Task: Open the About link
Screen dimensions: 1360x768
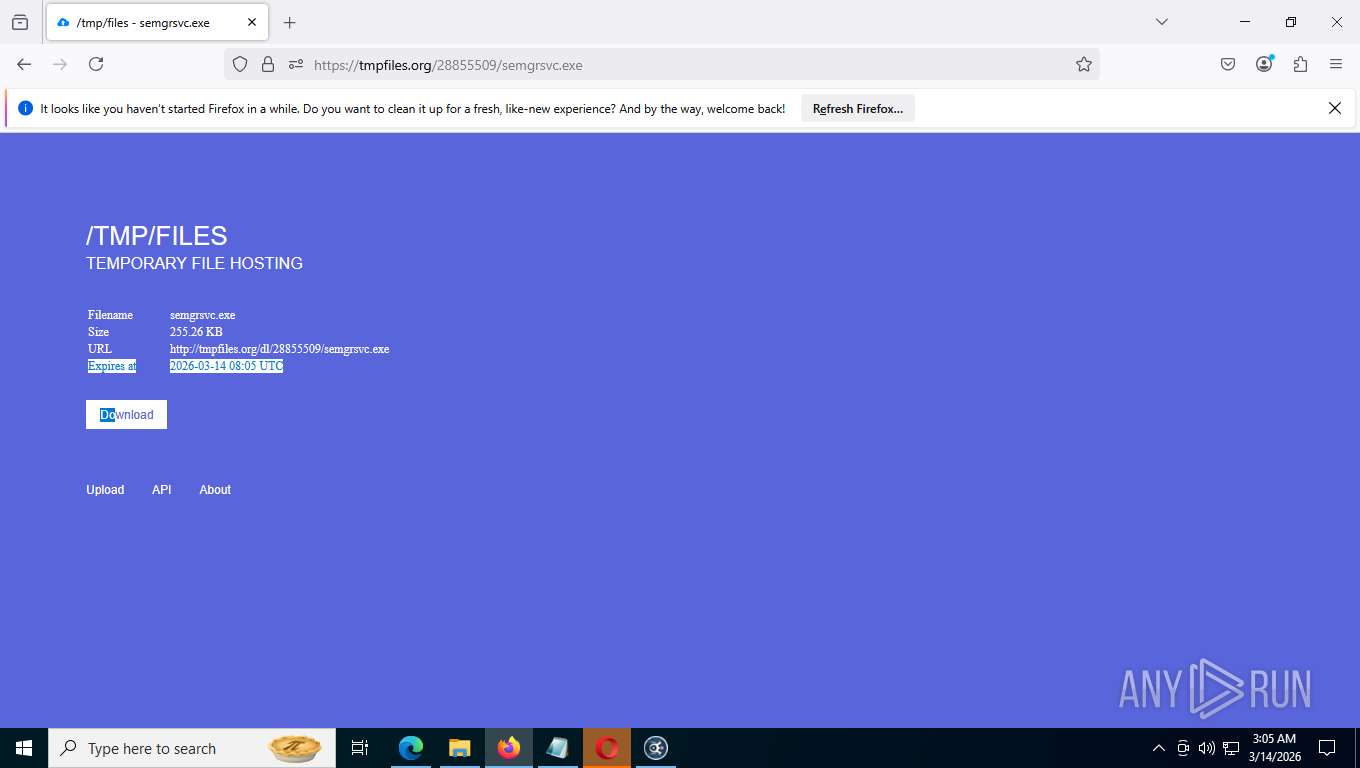Action: coord(215,490)
